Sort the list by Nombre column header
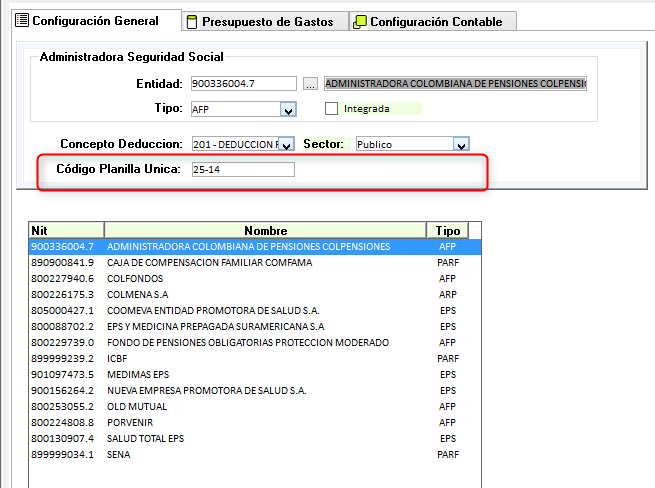The width and height of the screenshot is (655, 488). tap(265, 230)
